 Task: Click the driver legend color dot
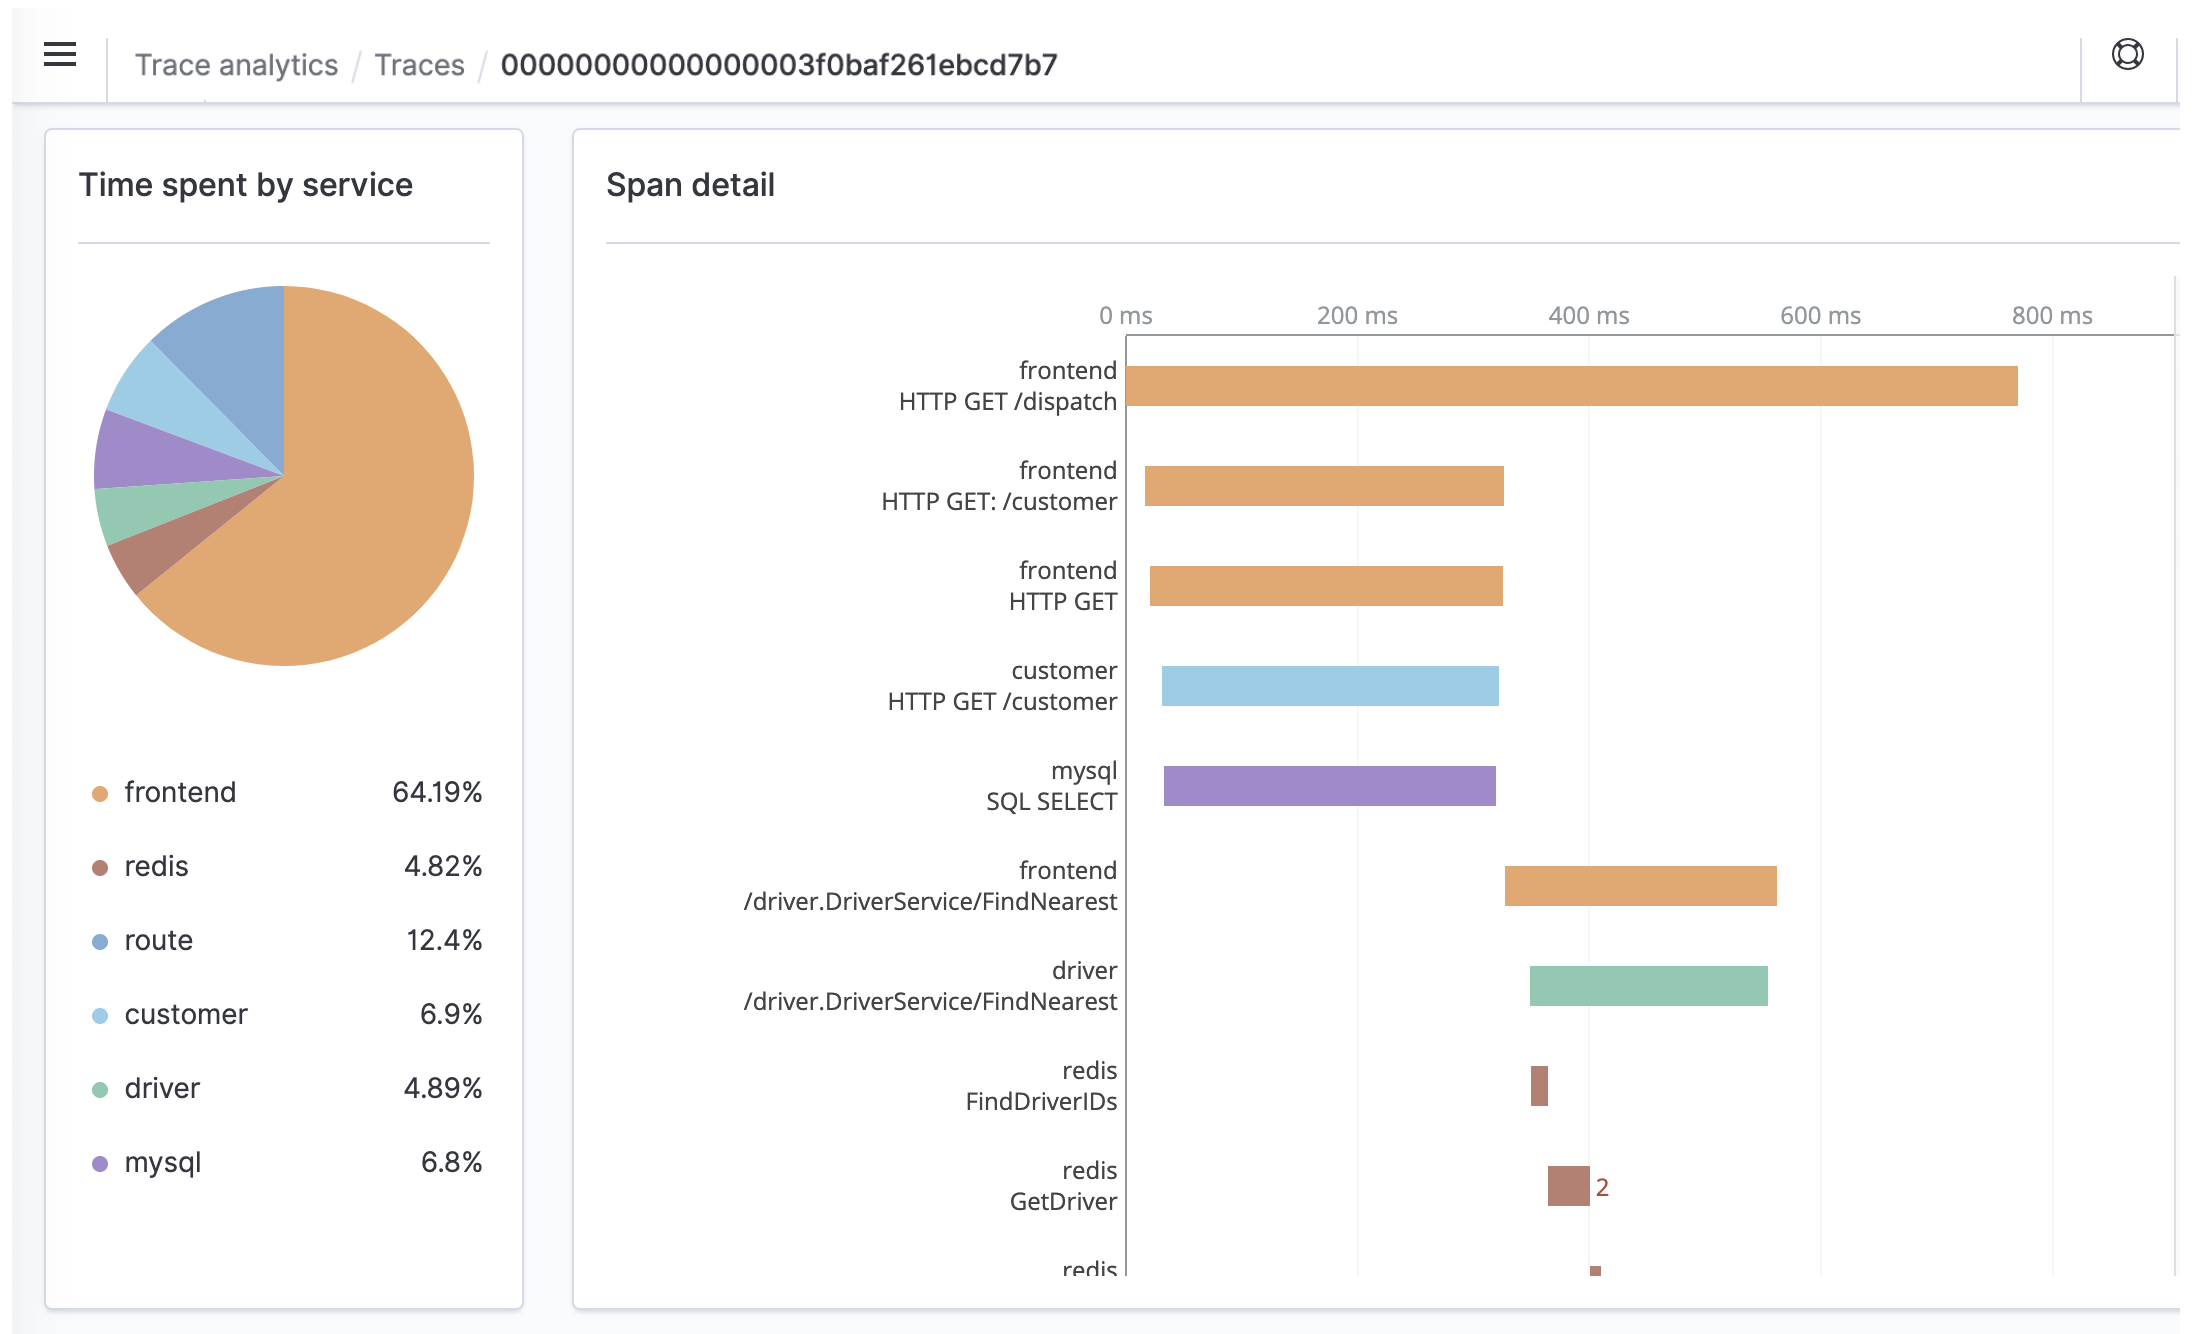tap(98, 1088)
